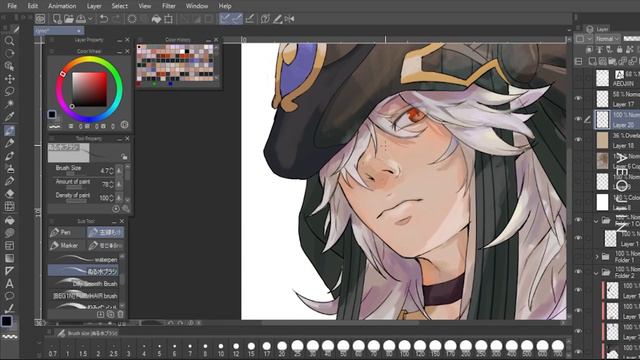The image size is (640, 360).
Task: Click the Undo arrow in command bar
Action: 104,19
